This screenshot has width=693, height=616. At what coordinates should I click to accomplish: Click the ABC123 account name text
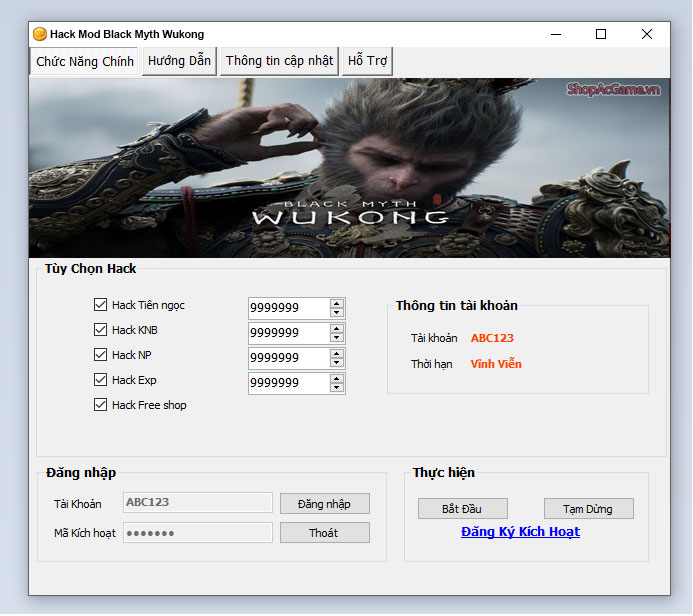[492, 338]
